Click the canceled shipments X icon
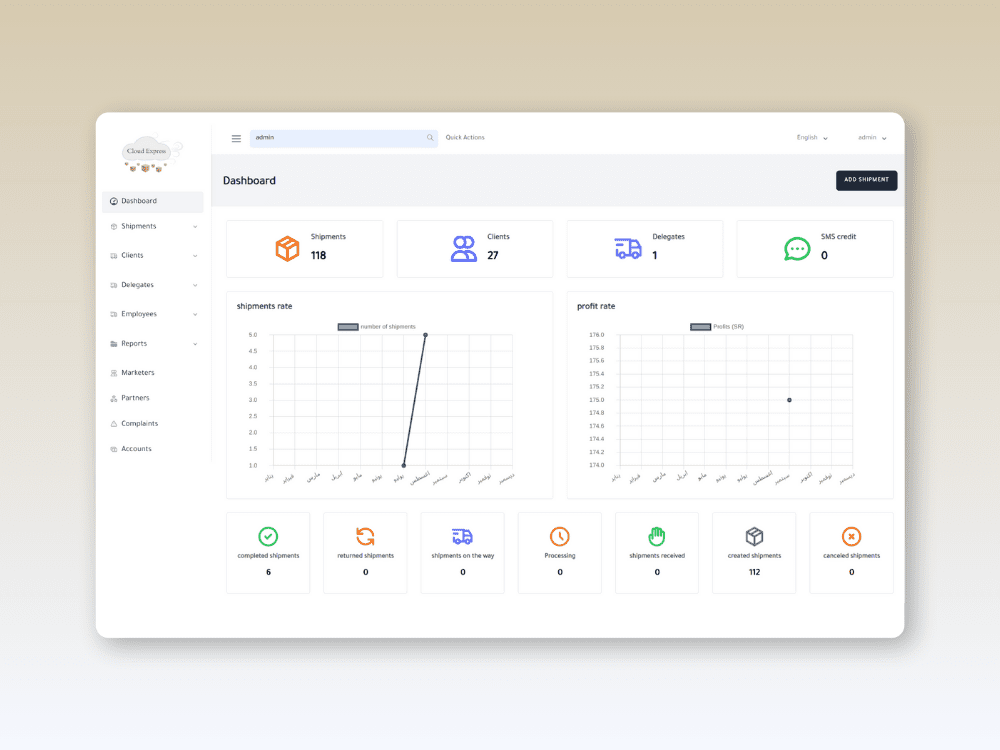The width and height of the screenshot is (1000, 750). coord(851,536)
